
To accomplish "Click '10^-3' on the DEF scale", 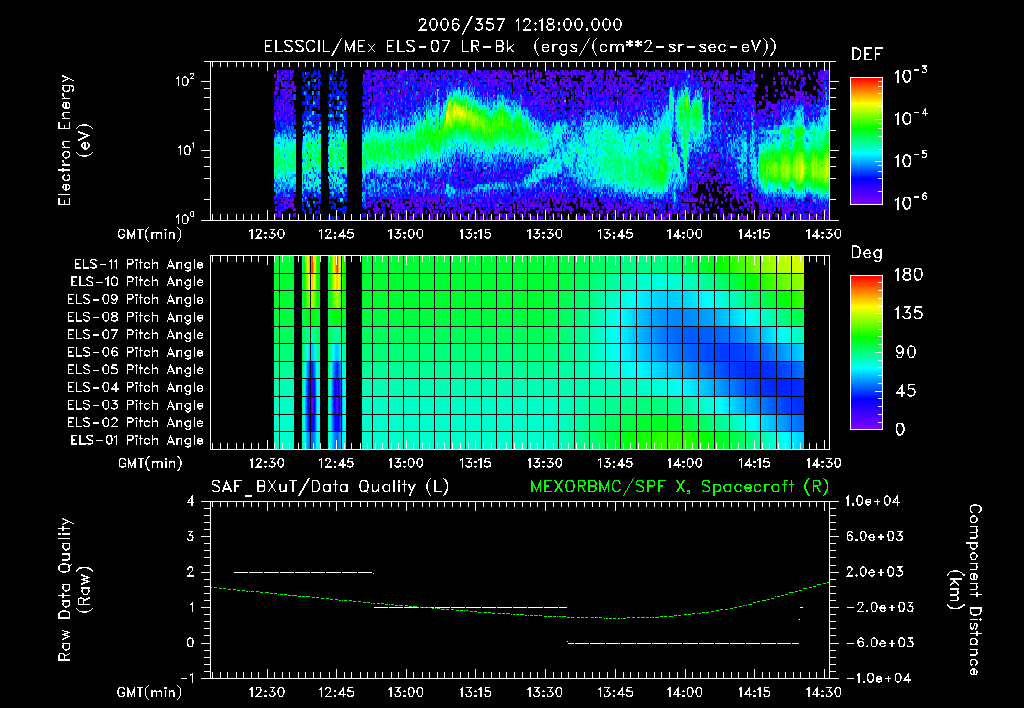I will 911,76.
